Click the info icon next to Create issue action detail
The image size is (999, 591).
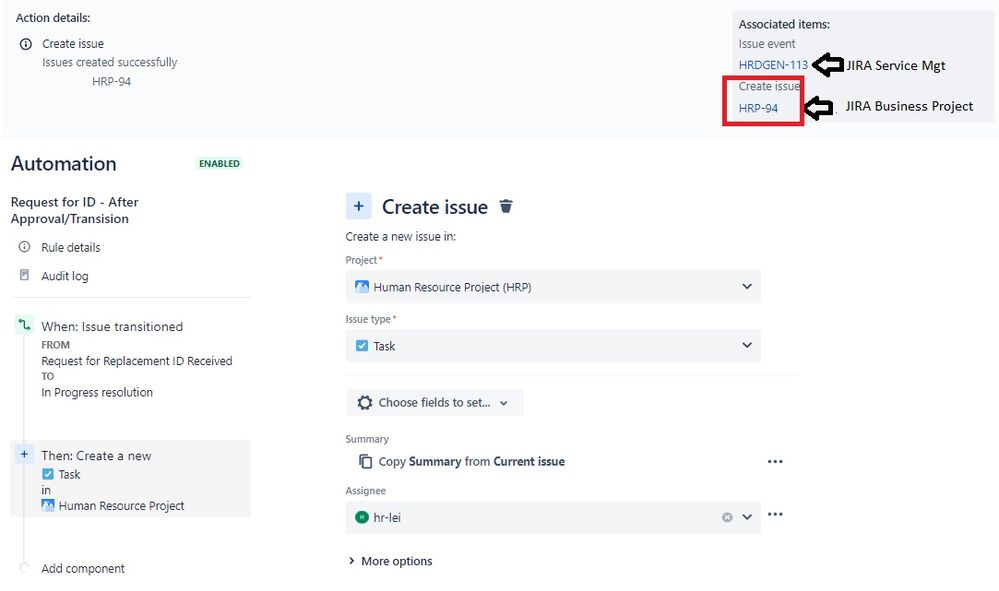(25, 44)
